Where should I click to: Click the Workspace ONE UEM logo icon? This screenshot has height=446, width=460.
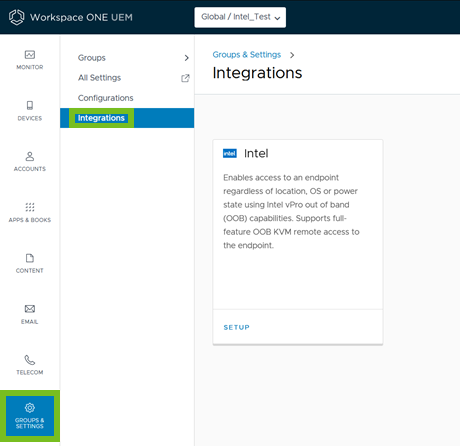(16, 17)
